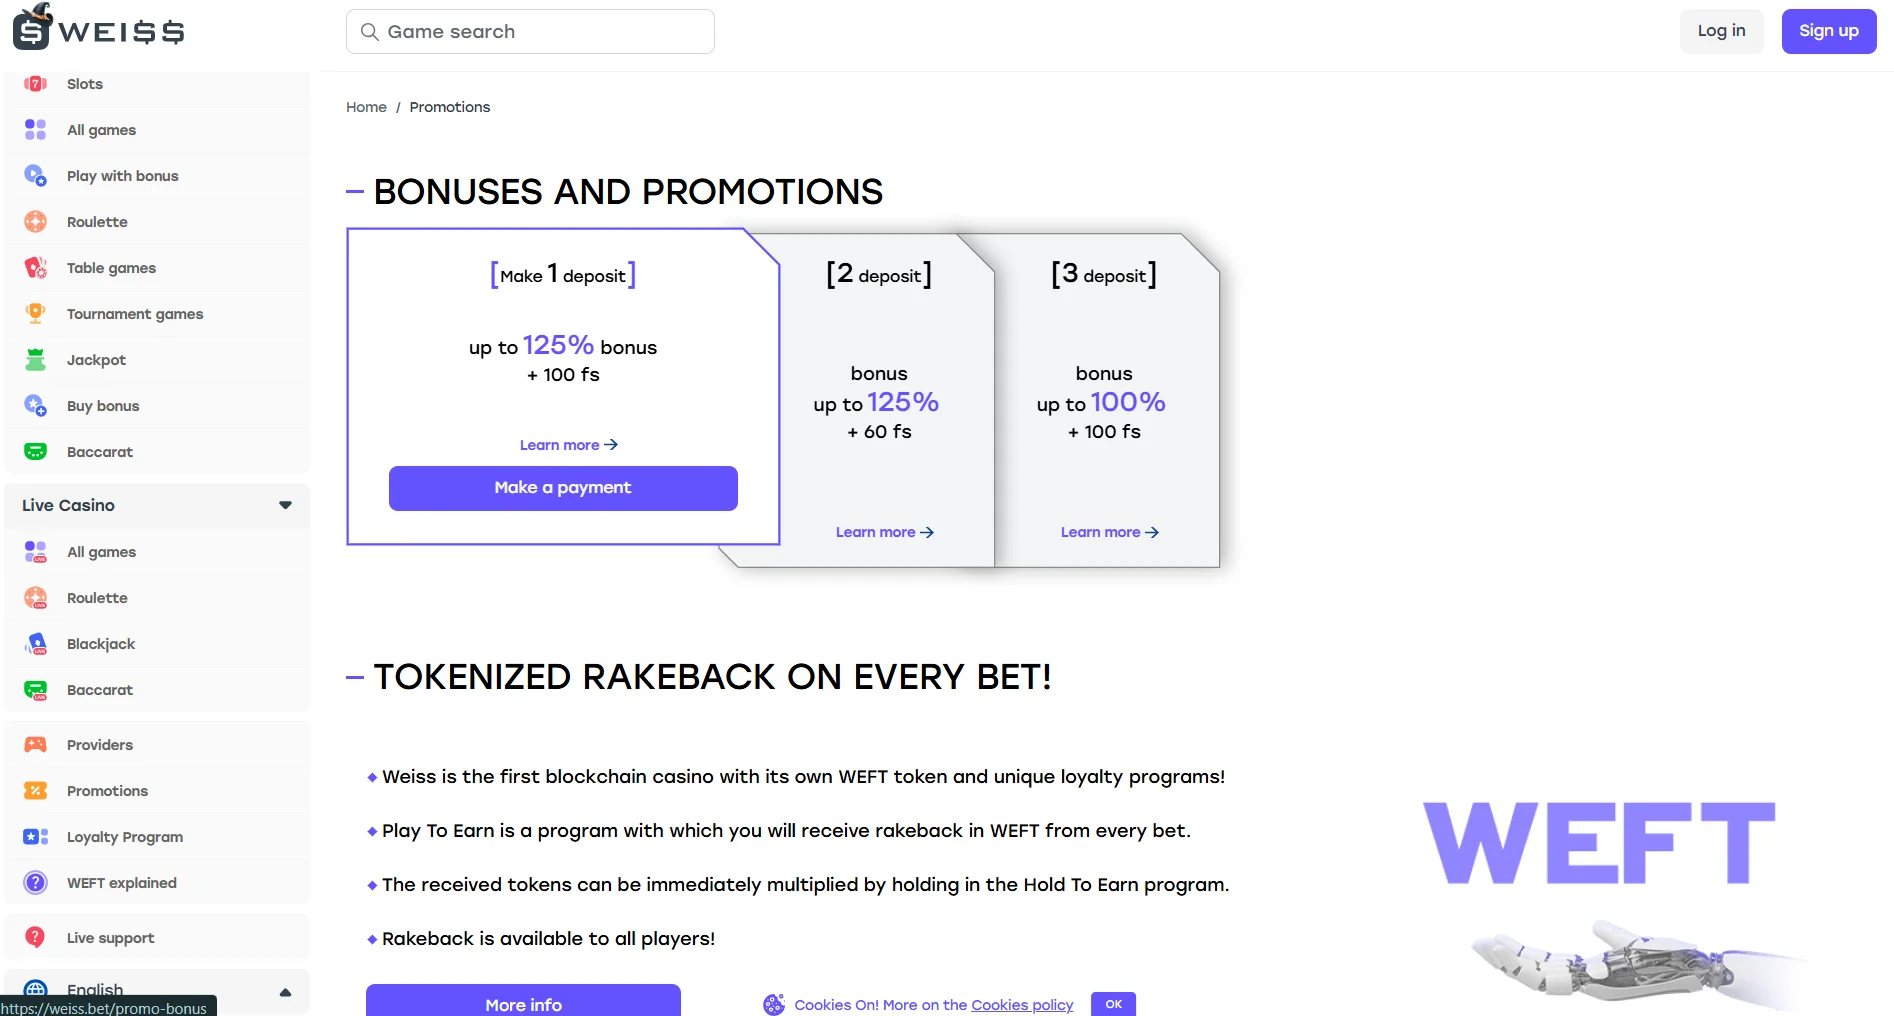Open Loyalty Program menu item
The image size is (1894, 1016).
[124, 837]
